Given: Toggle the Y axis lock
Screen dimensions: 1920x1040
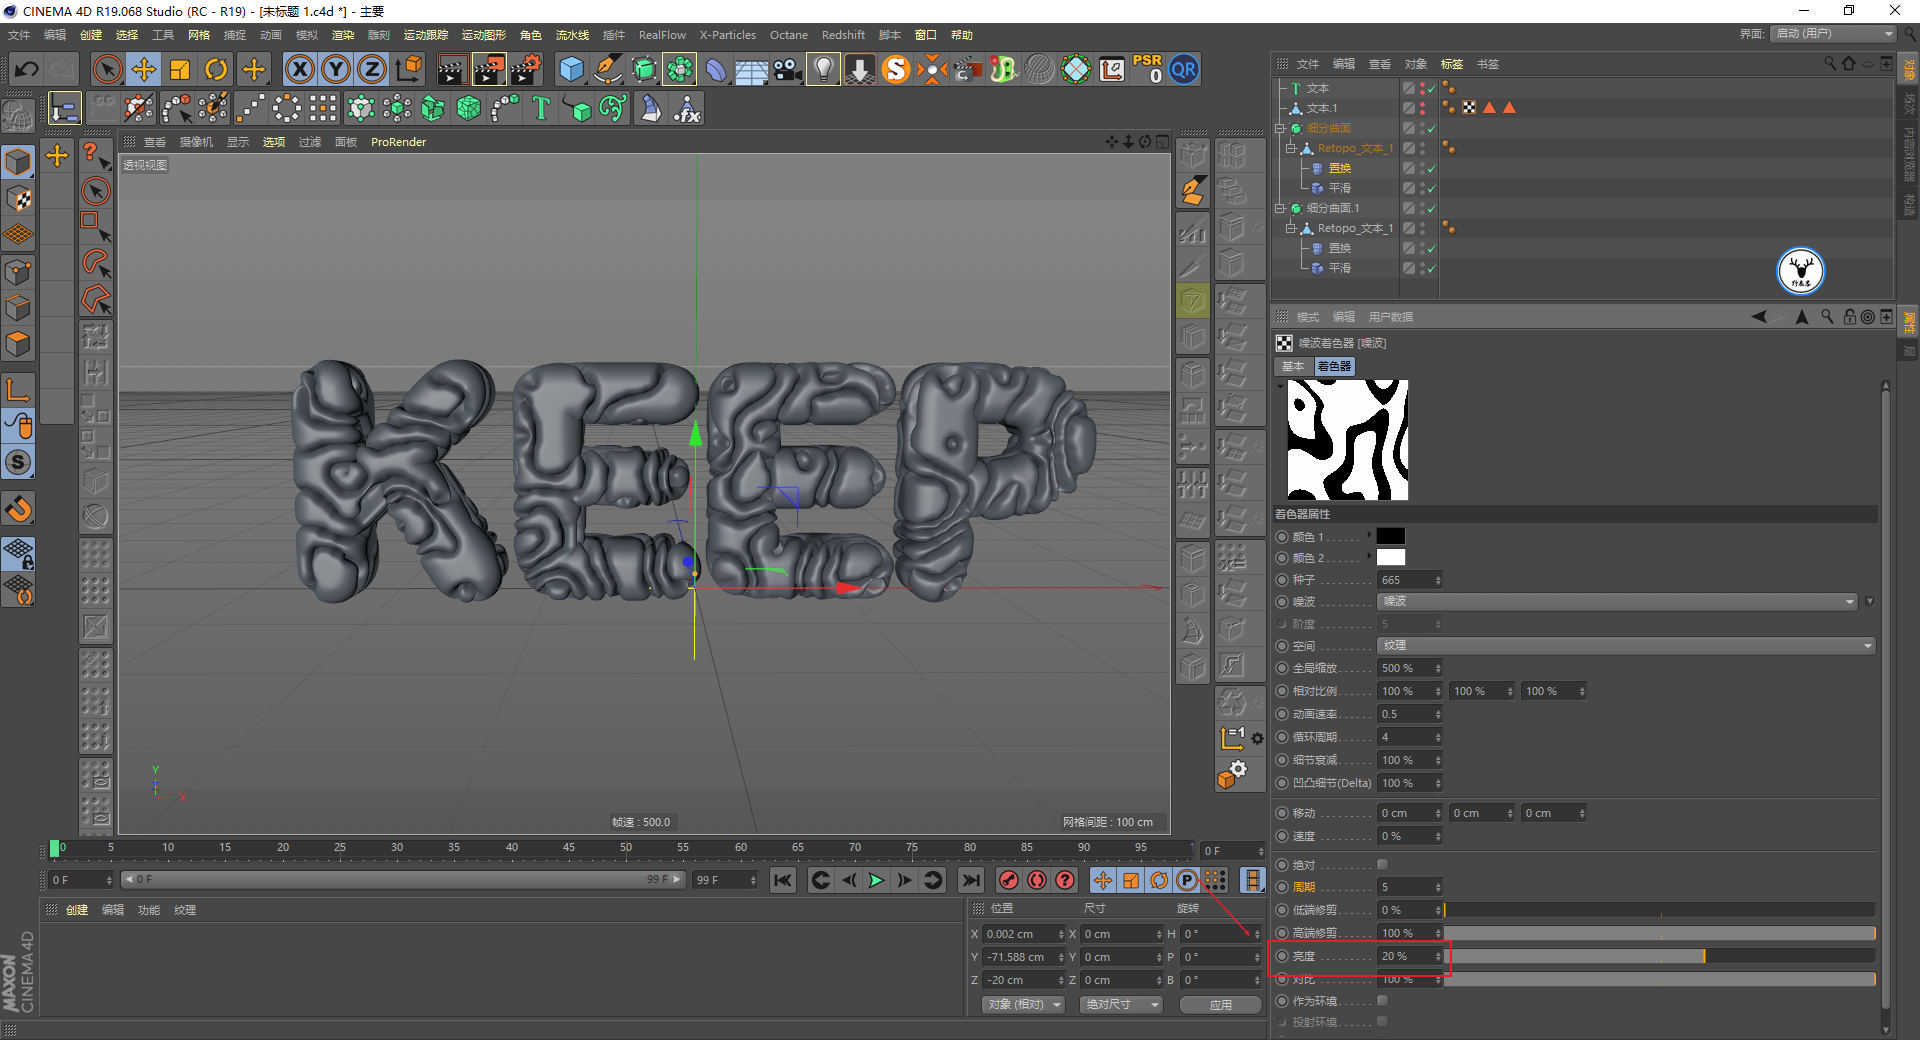Looking at the screenshot, I should pos(336,70).
